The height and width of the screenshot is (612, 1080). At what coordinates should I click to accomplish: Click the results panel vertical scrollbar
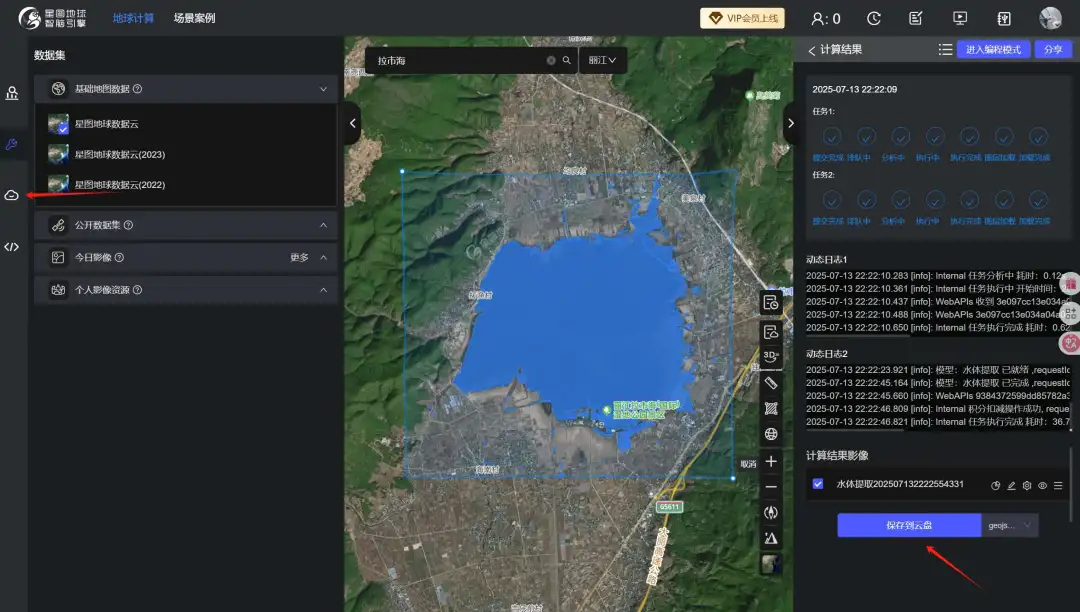coord(1070,485)
